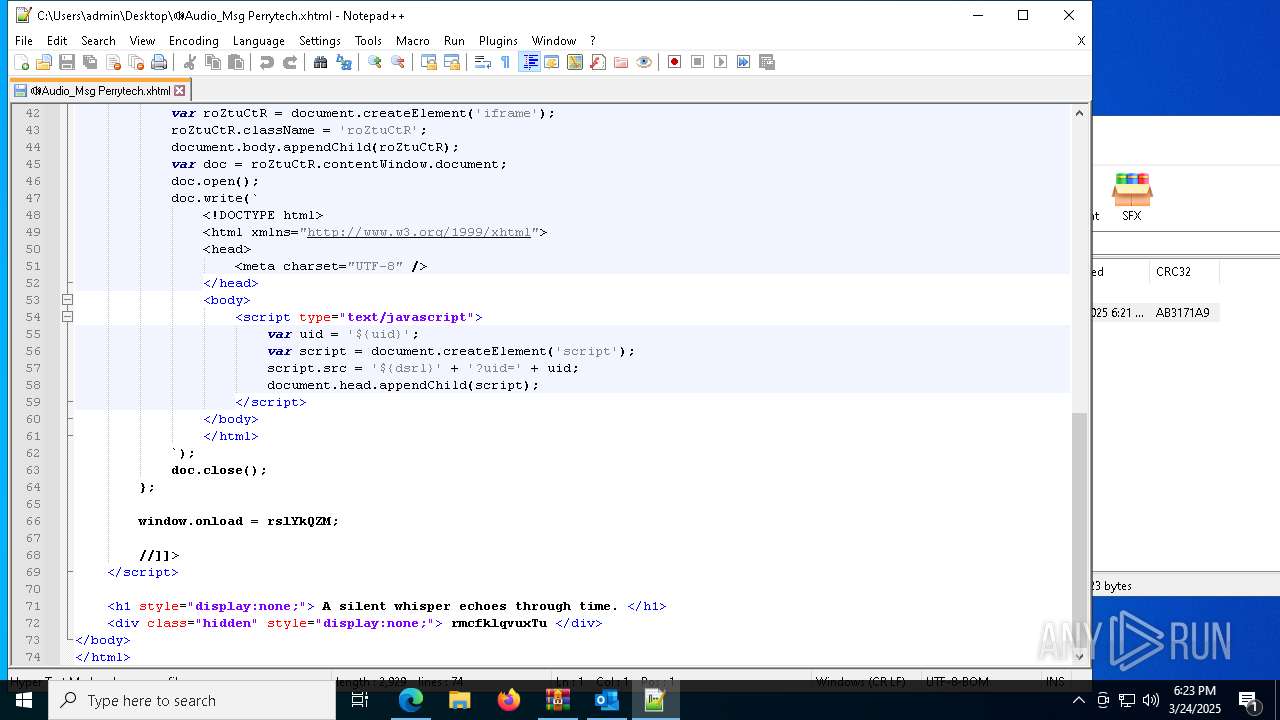Open the Function List icon
This screenshot has height=720, width=1280.
598,62
